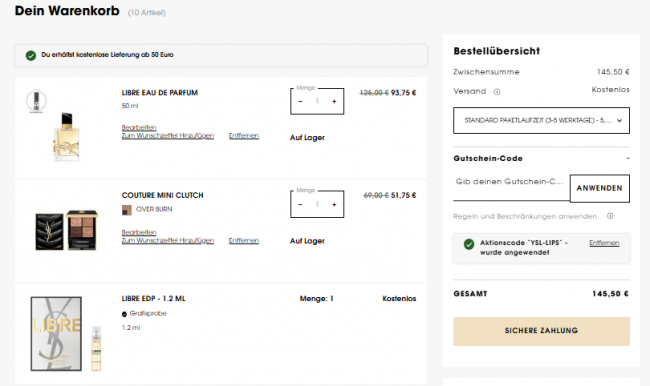This screenshot has height=386, width=650.
Task: Click the ANWENDEN button
Action: pyautogui.click(x=599, y=188)
